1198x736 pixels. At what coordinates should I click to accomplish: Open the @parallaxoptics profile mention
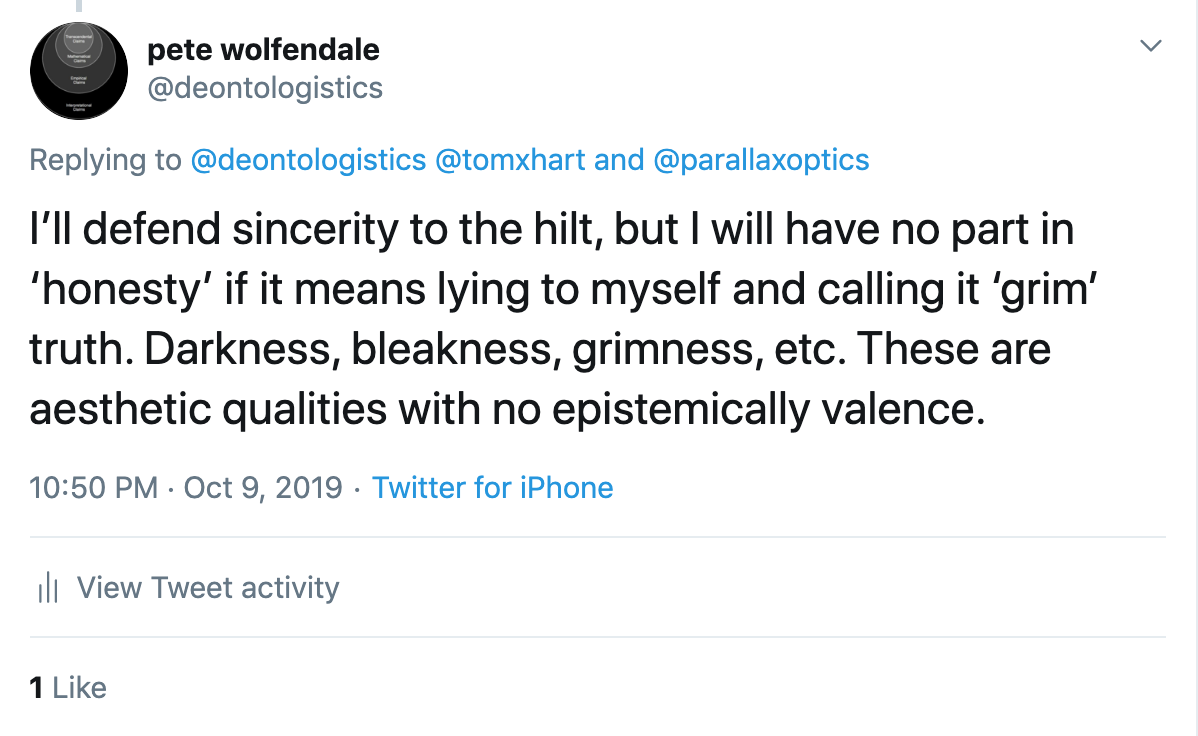761,160
